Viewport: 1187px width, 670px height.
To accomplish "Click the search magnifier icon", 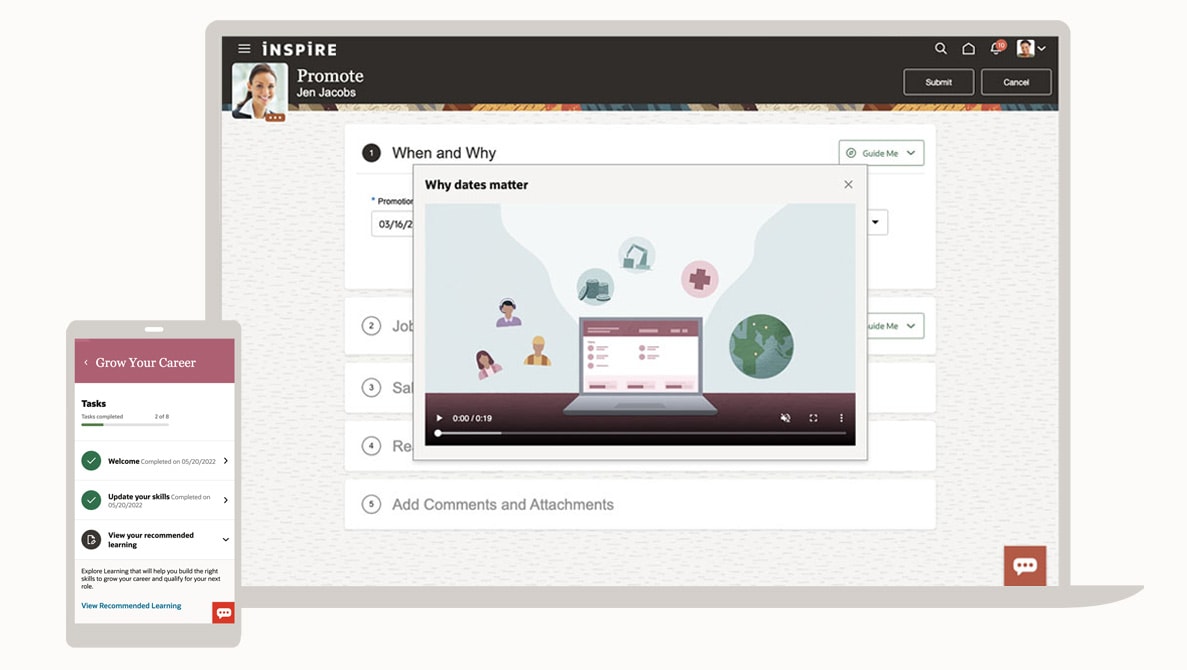I will (x=940, y=48).
